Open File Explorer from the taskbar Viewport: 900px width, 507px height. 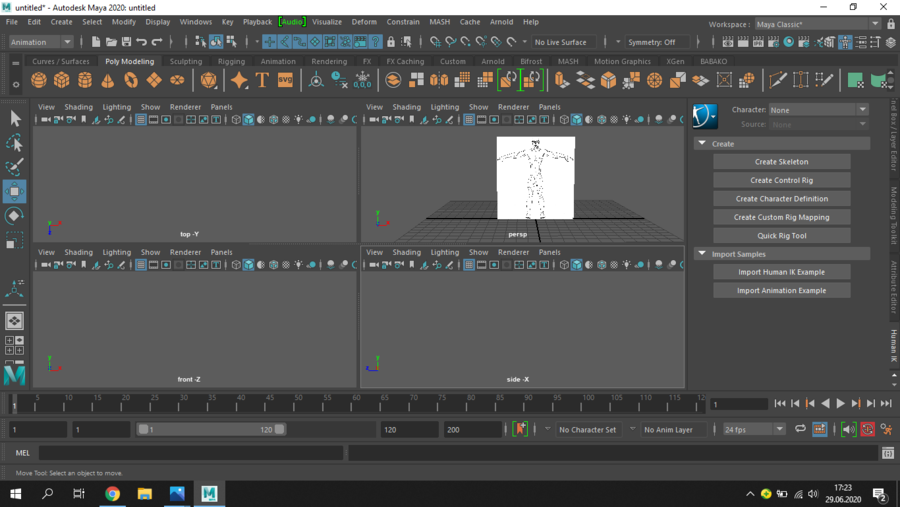[145, 494]
